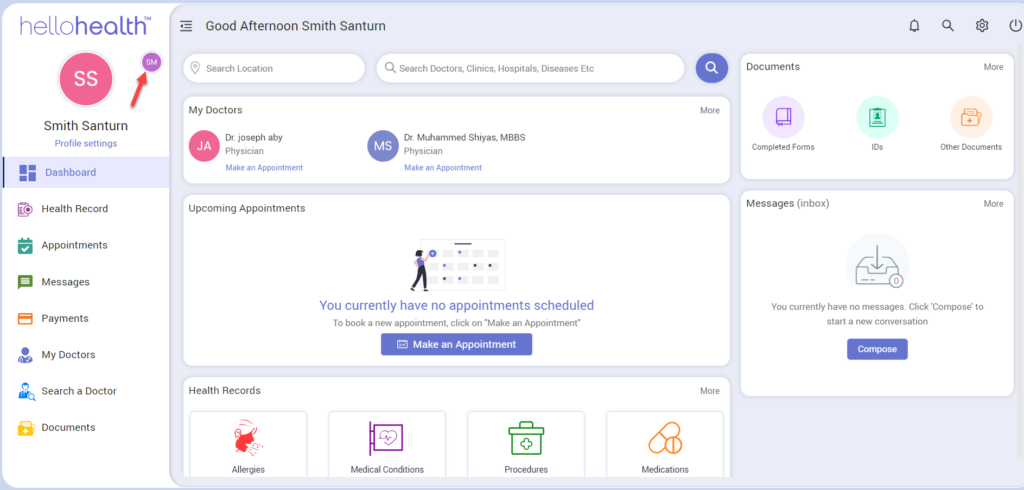The image size is (1024, 490).
Task: Click the power logout icon
Action: [x=1015, y=26]
